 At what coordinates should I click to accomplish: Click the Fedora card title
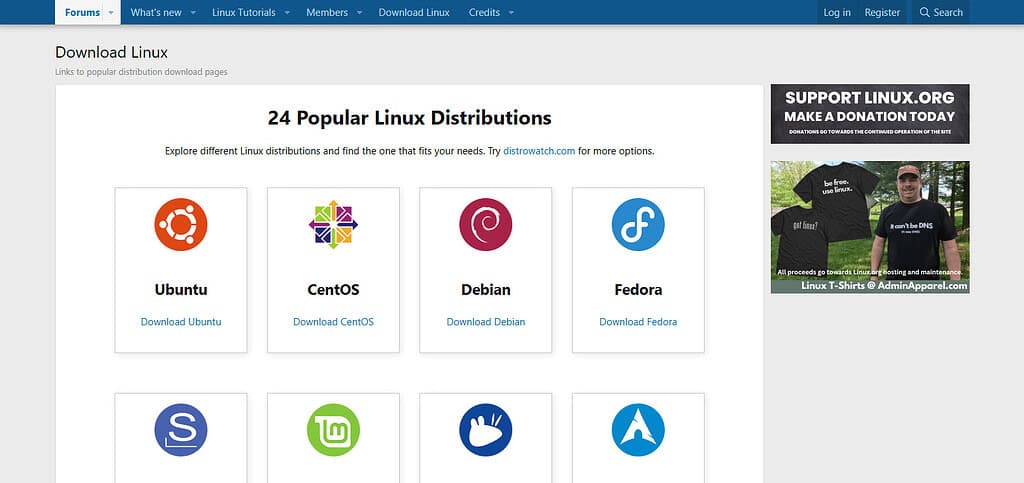(x=638, y=290)
